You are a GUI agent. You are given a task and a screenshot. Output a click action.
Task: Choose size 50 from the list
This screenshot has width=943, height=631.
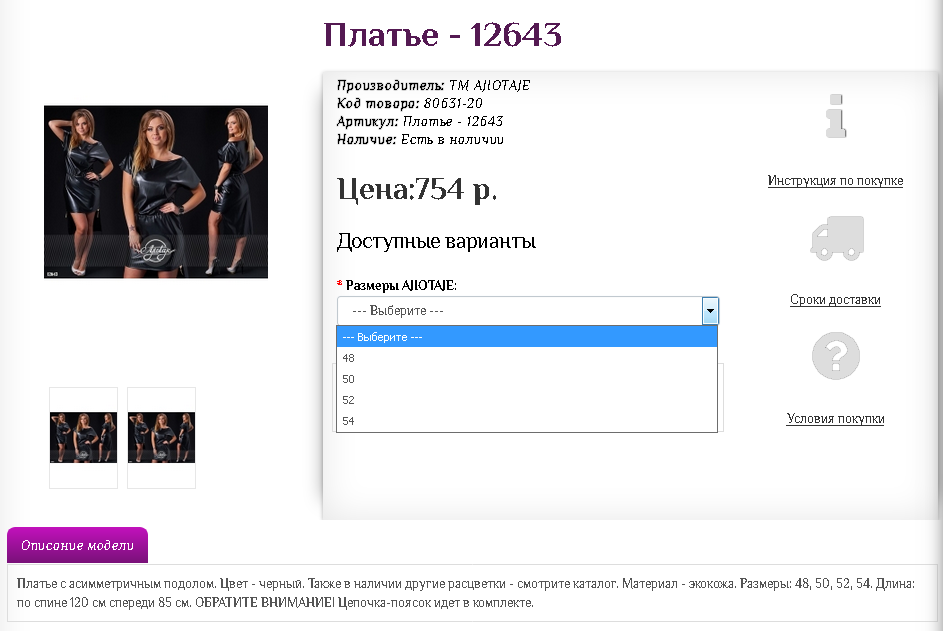[x=527, y=379]
